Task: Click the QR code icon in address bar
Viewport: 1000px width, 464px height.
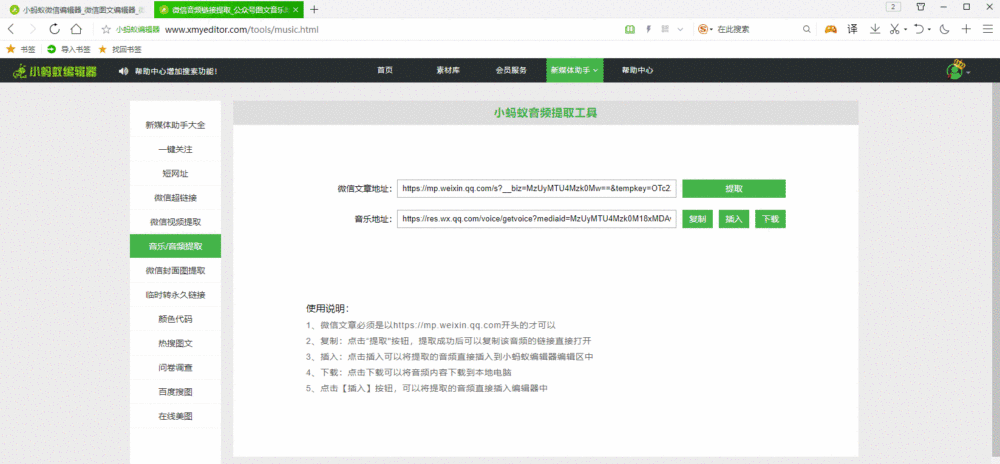Action: pyautogui.click(x=665, y=29)
